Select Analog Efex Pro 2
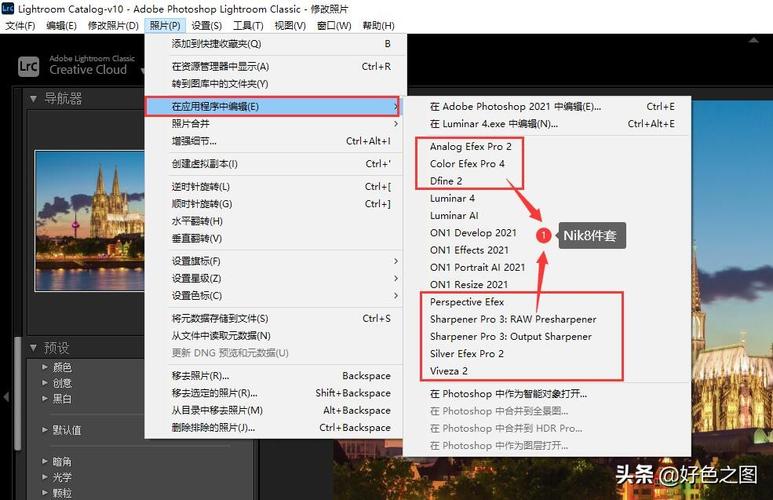Viewport: 773px width, 500px height. pos(547,146)
